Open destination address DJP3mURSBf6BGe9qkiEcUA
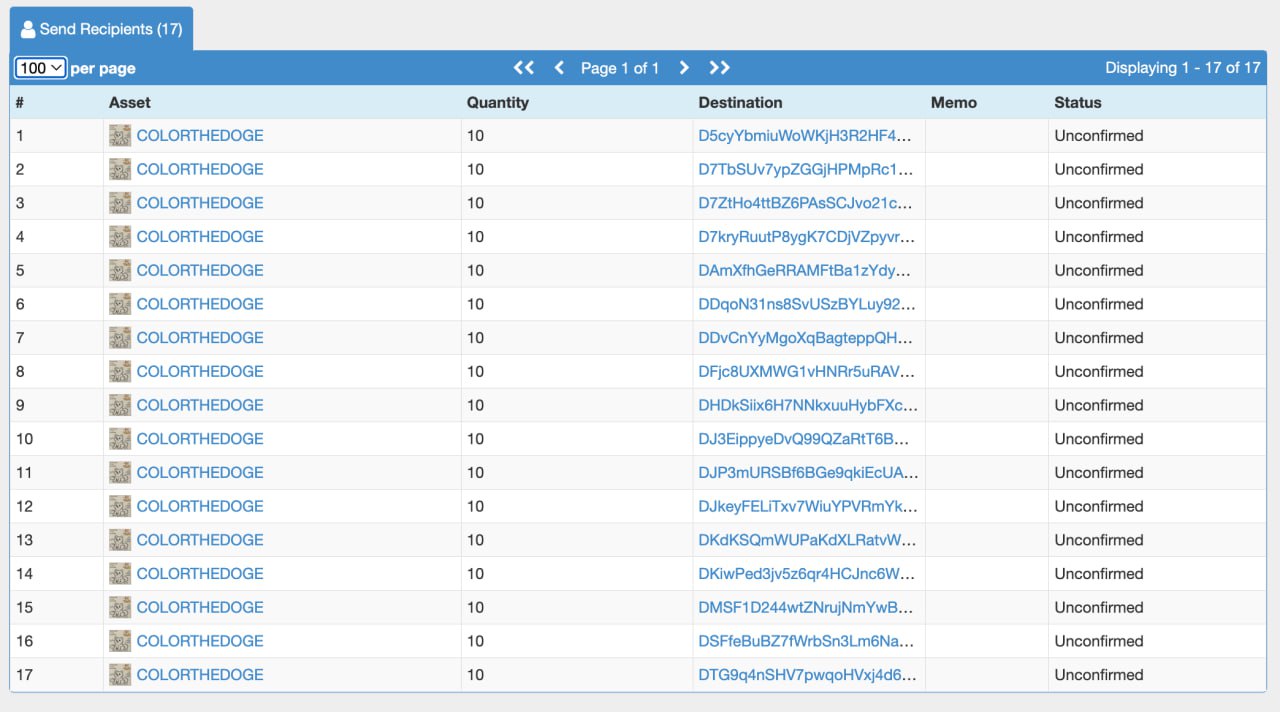Image resolution: width=1280 pixels, height=712 pixels. 808,472
